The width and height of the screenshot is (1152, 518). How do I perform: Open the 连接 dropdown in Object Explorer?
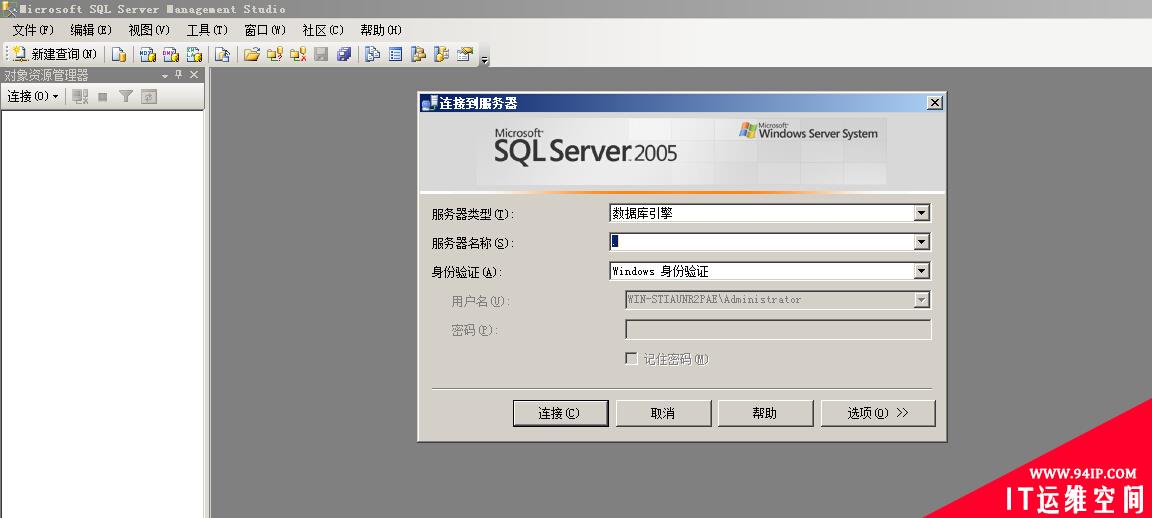point(32,96)
